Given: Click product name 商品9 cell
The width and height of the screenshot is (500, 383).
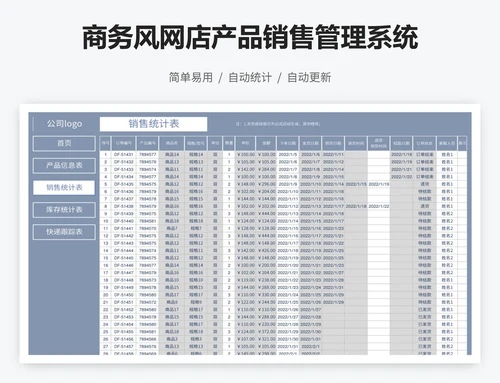Looking at the screenshot, I should [172, 302].
